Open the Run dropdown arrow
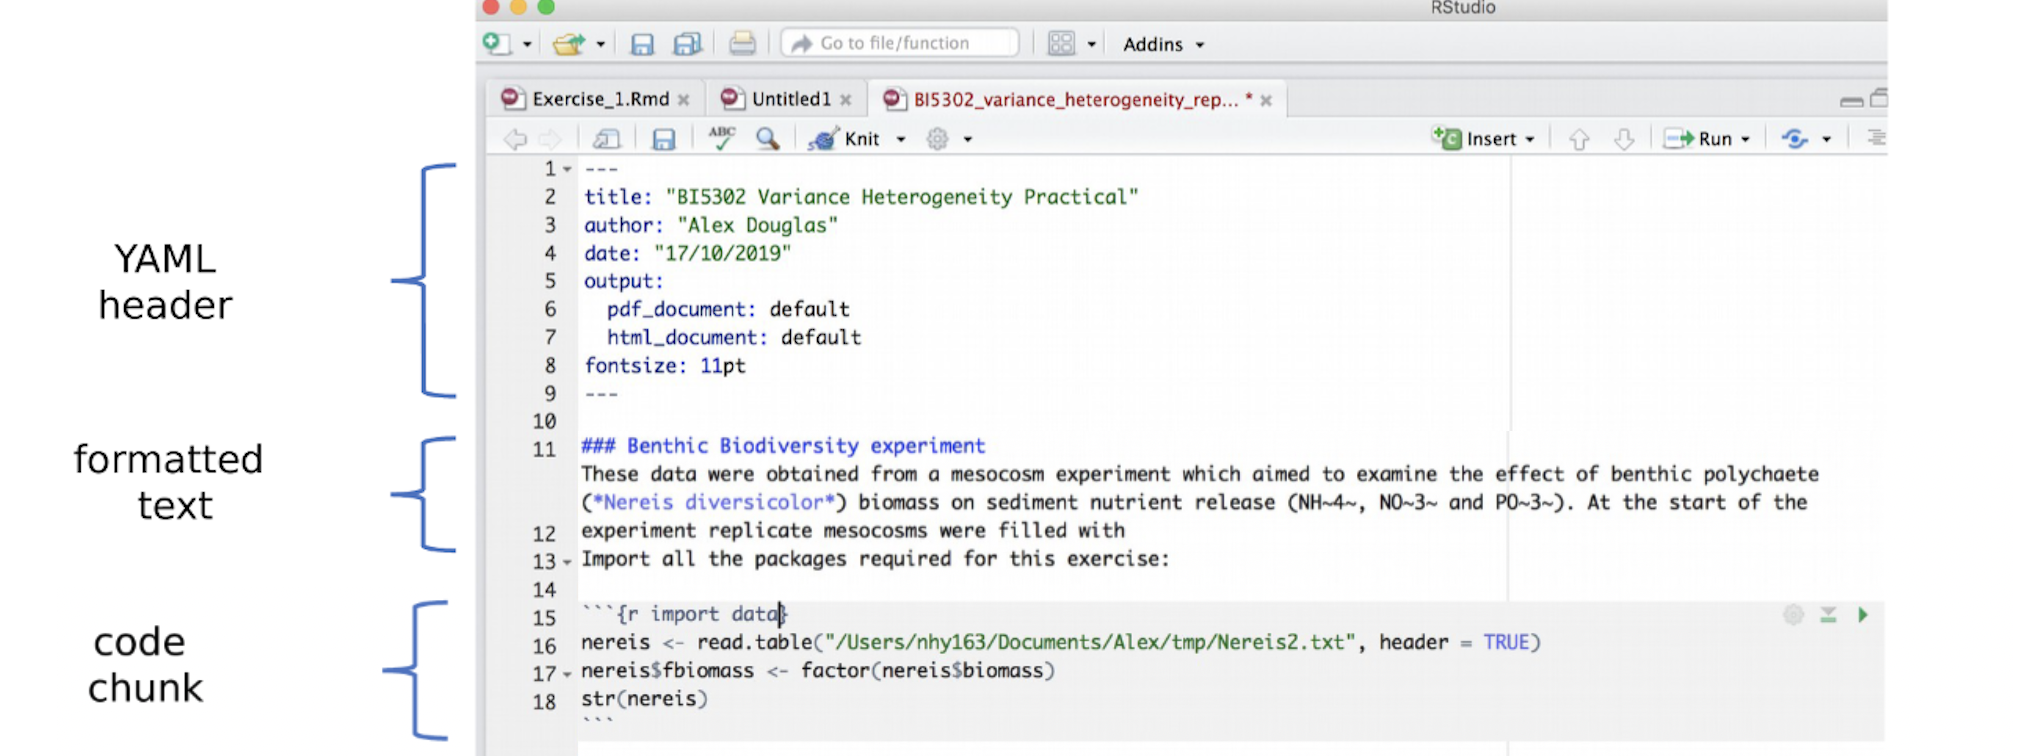The width and height of the screenshot is (2038, 756). point(1746,139)
